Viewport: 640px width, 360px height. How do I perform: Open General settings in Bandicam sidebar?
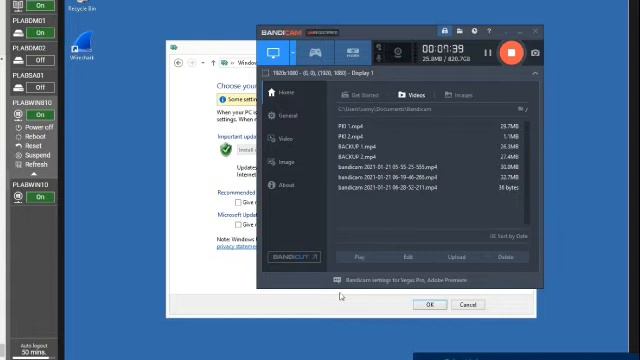tap(283, 116)
